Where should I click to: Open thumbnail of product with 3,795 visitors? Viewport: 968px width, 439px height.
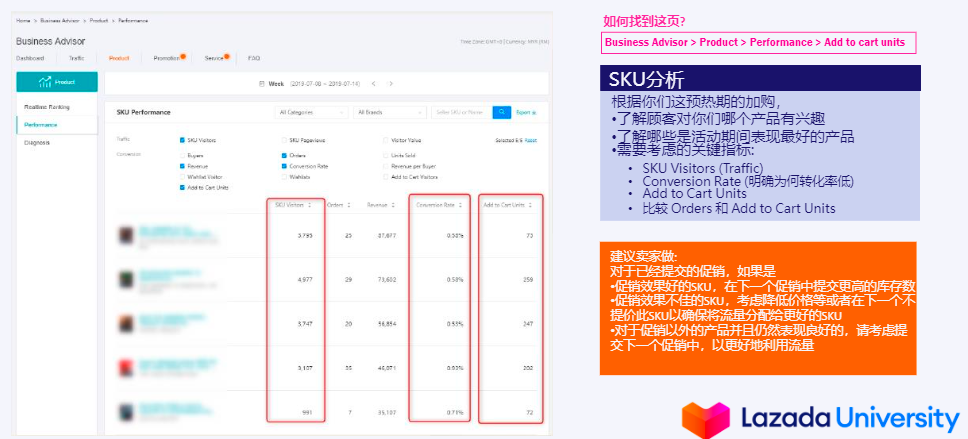pyautogui.click(x=126, y=235)
